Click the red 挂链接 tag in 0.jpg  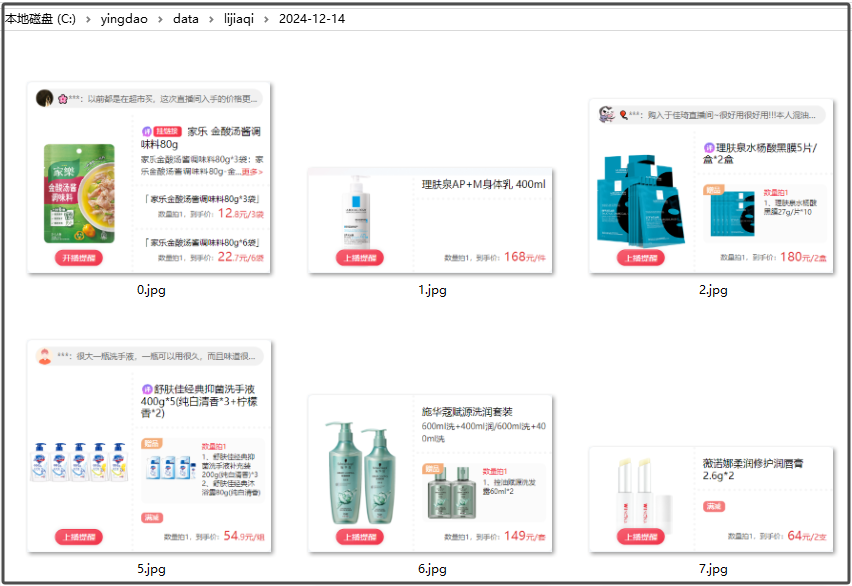[x=167, y=131]
